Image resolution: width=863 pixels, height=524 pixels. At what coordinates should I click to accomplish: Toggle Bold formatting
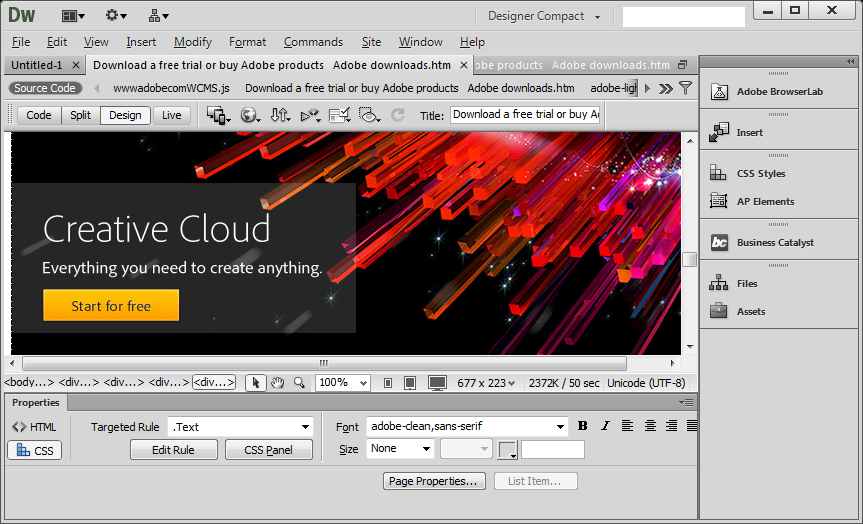583,425
